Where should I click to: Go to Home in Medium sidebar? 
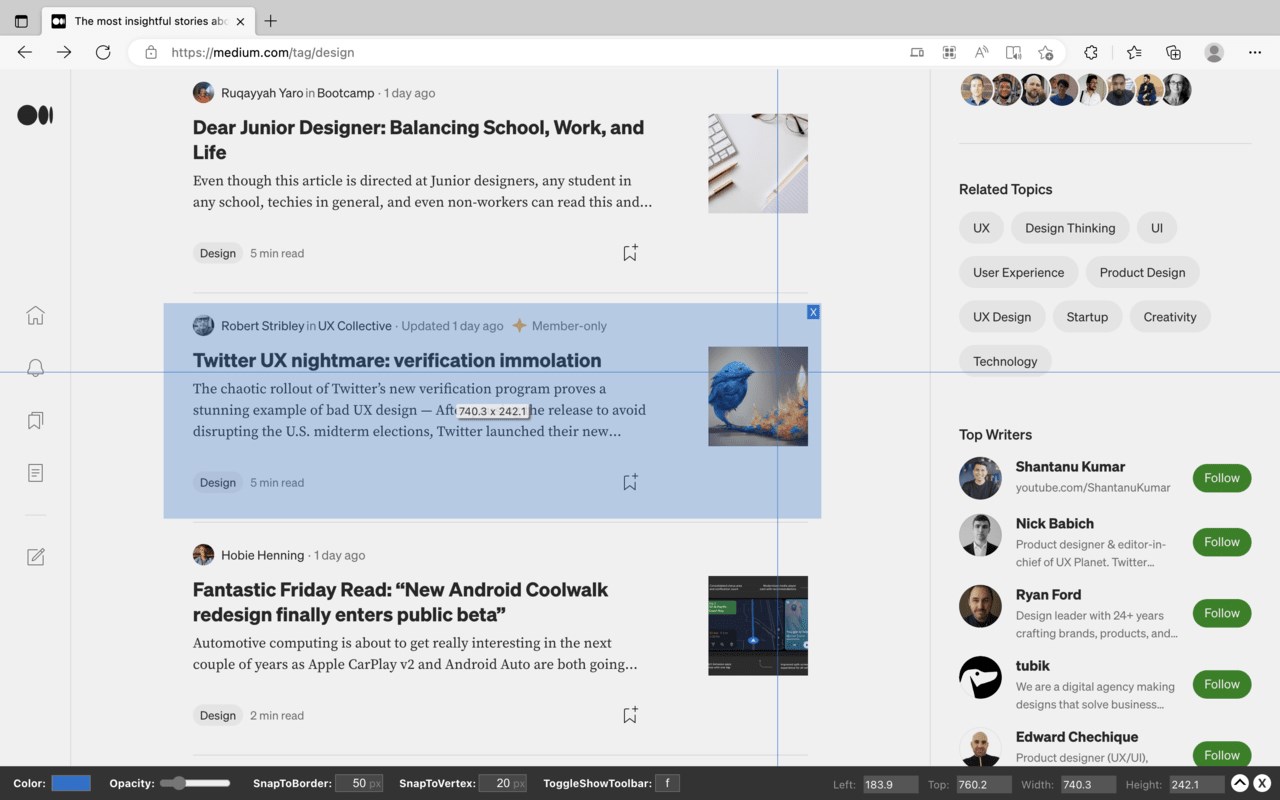[x=35, y=316]
